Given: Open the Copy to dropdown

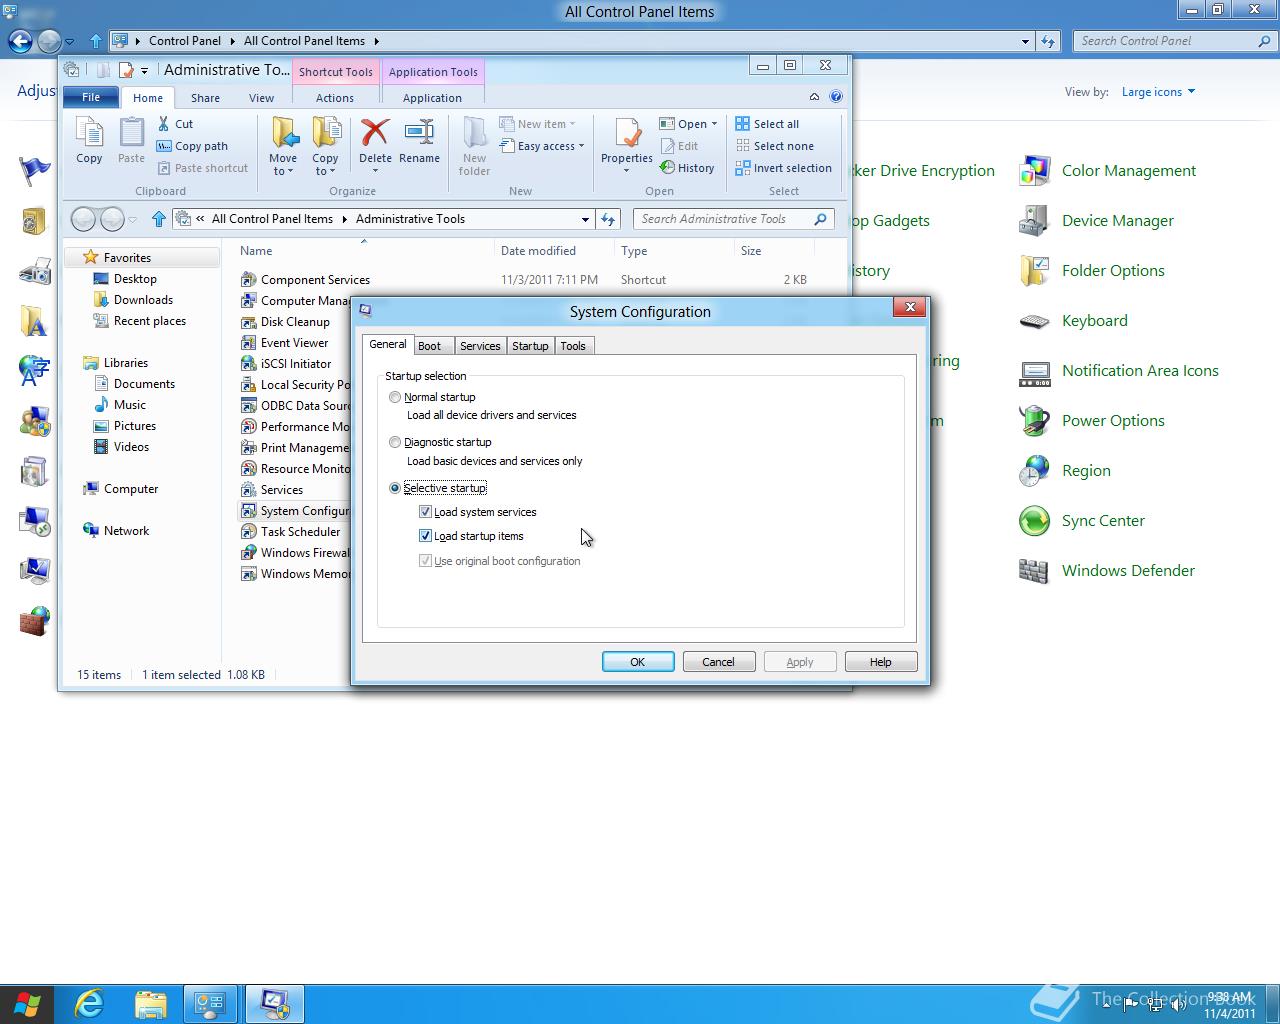Looking at the screenshot, I should point(325,165).
